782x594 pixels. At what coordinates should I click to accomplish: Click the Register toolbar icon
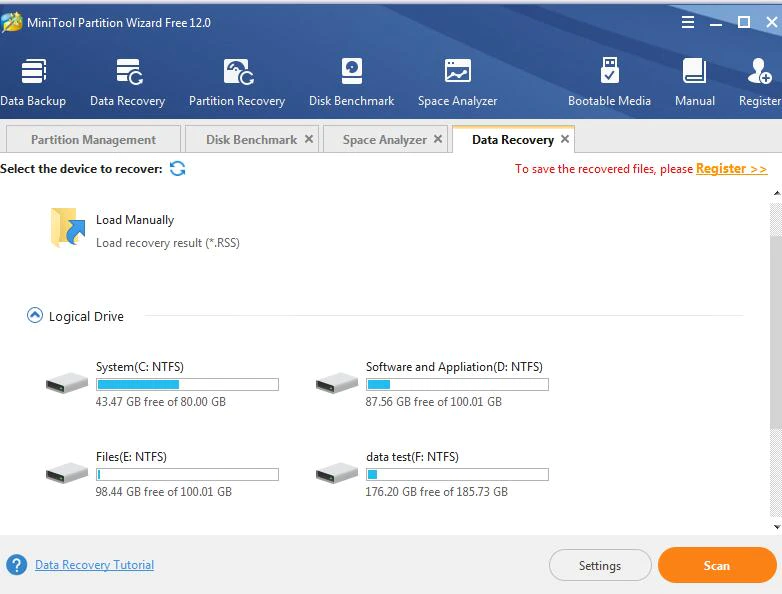point(760,83)
